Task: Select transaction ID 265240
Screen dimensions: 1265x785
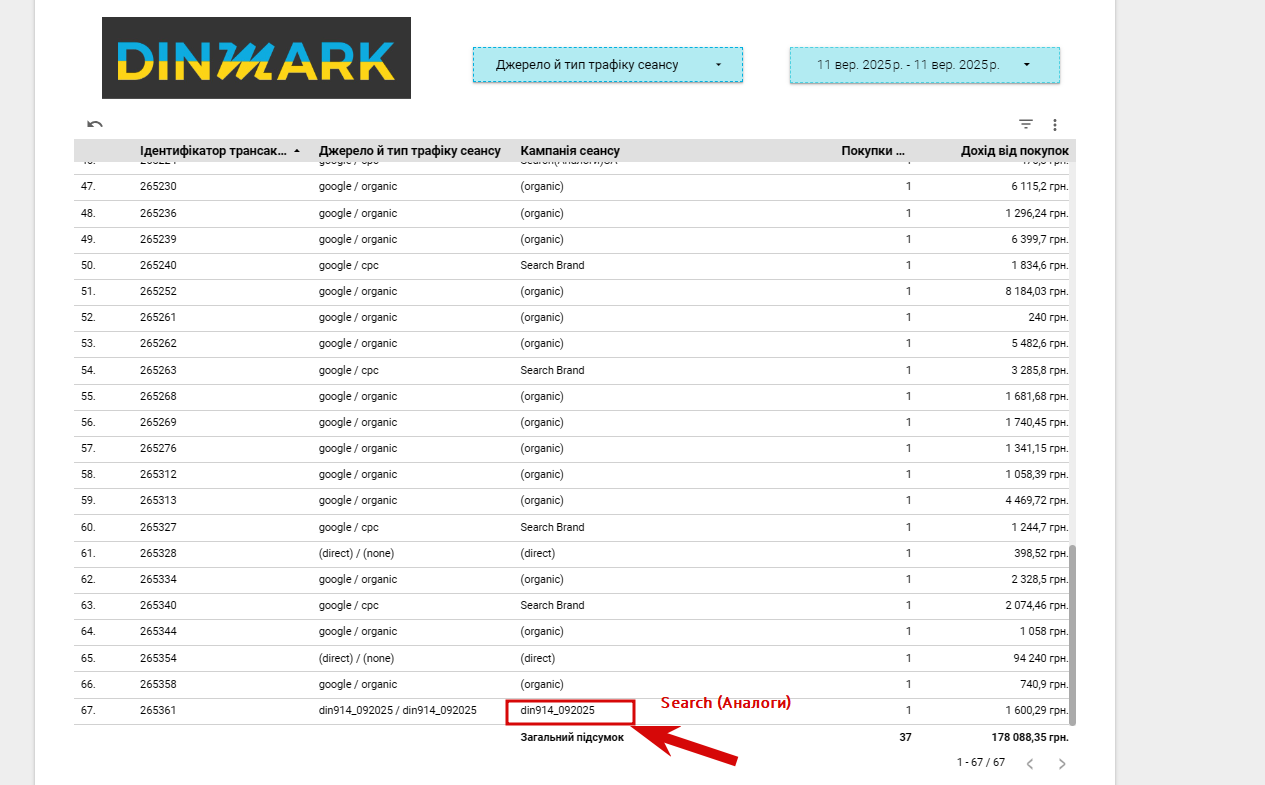Action: pos(158,265)
